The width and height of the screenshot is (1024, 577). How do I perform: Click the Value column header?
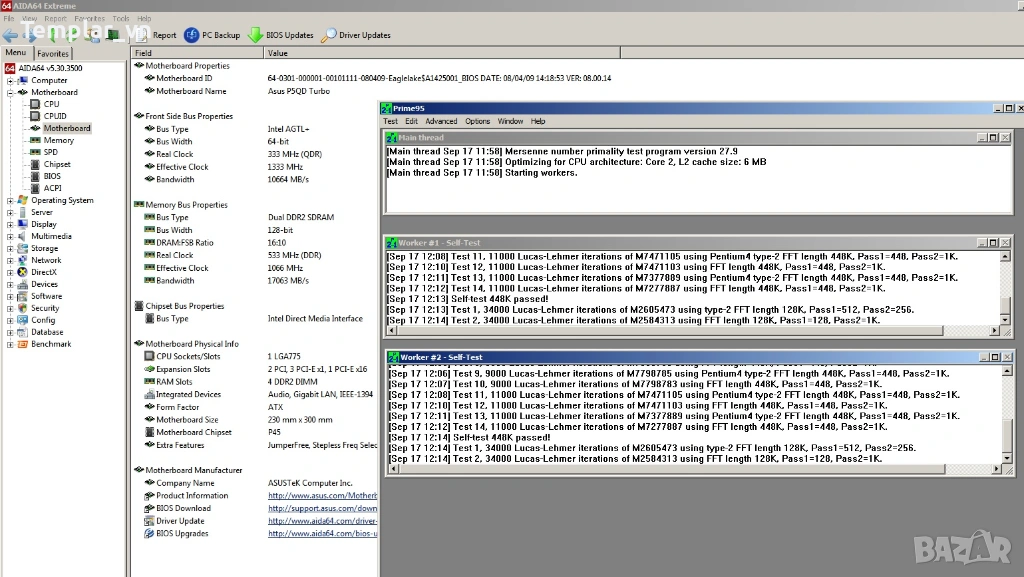(x=278, y=53)
